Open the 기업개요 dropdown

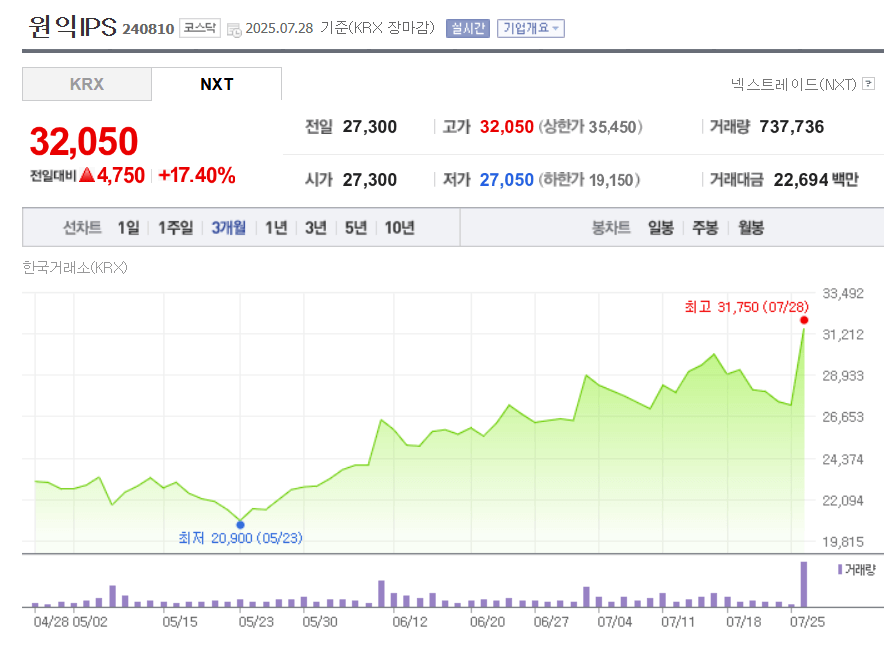coord(530,28)
